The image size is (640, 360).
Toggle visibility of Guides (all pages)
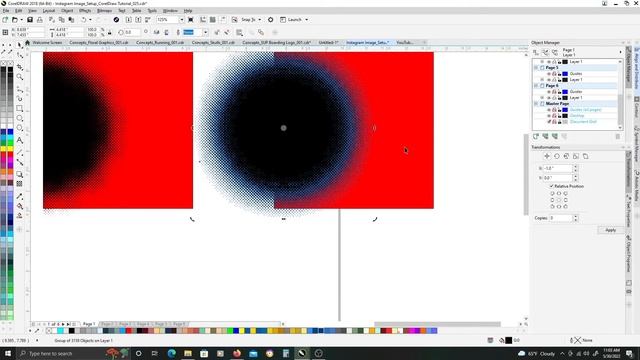tap(549, 110)
